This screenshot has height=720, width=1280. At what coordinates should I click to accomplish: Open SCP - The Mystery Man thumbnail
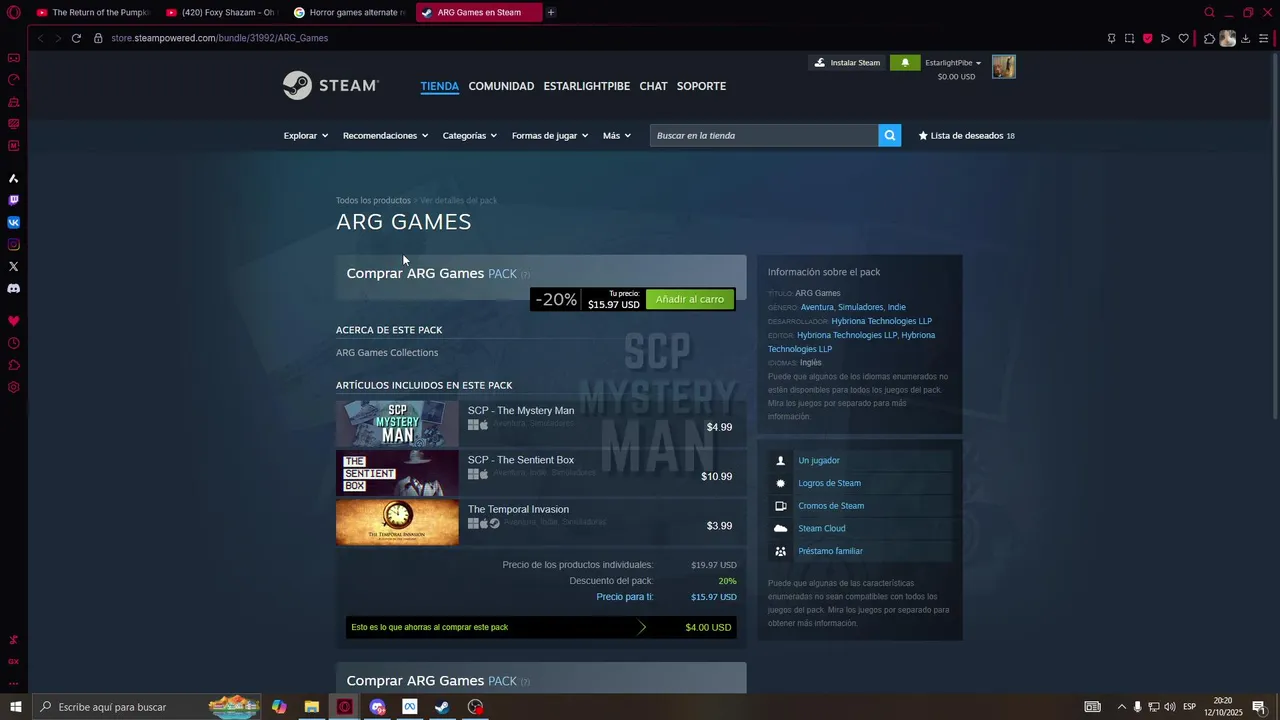point(397,423)
